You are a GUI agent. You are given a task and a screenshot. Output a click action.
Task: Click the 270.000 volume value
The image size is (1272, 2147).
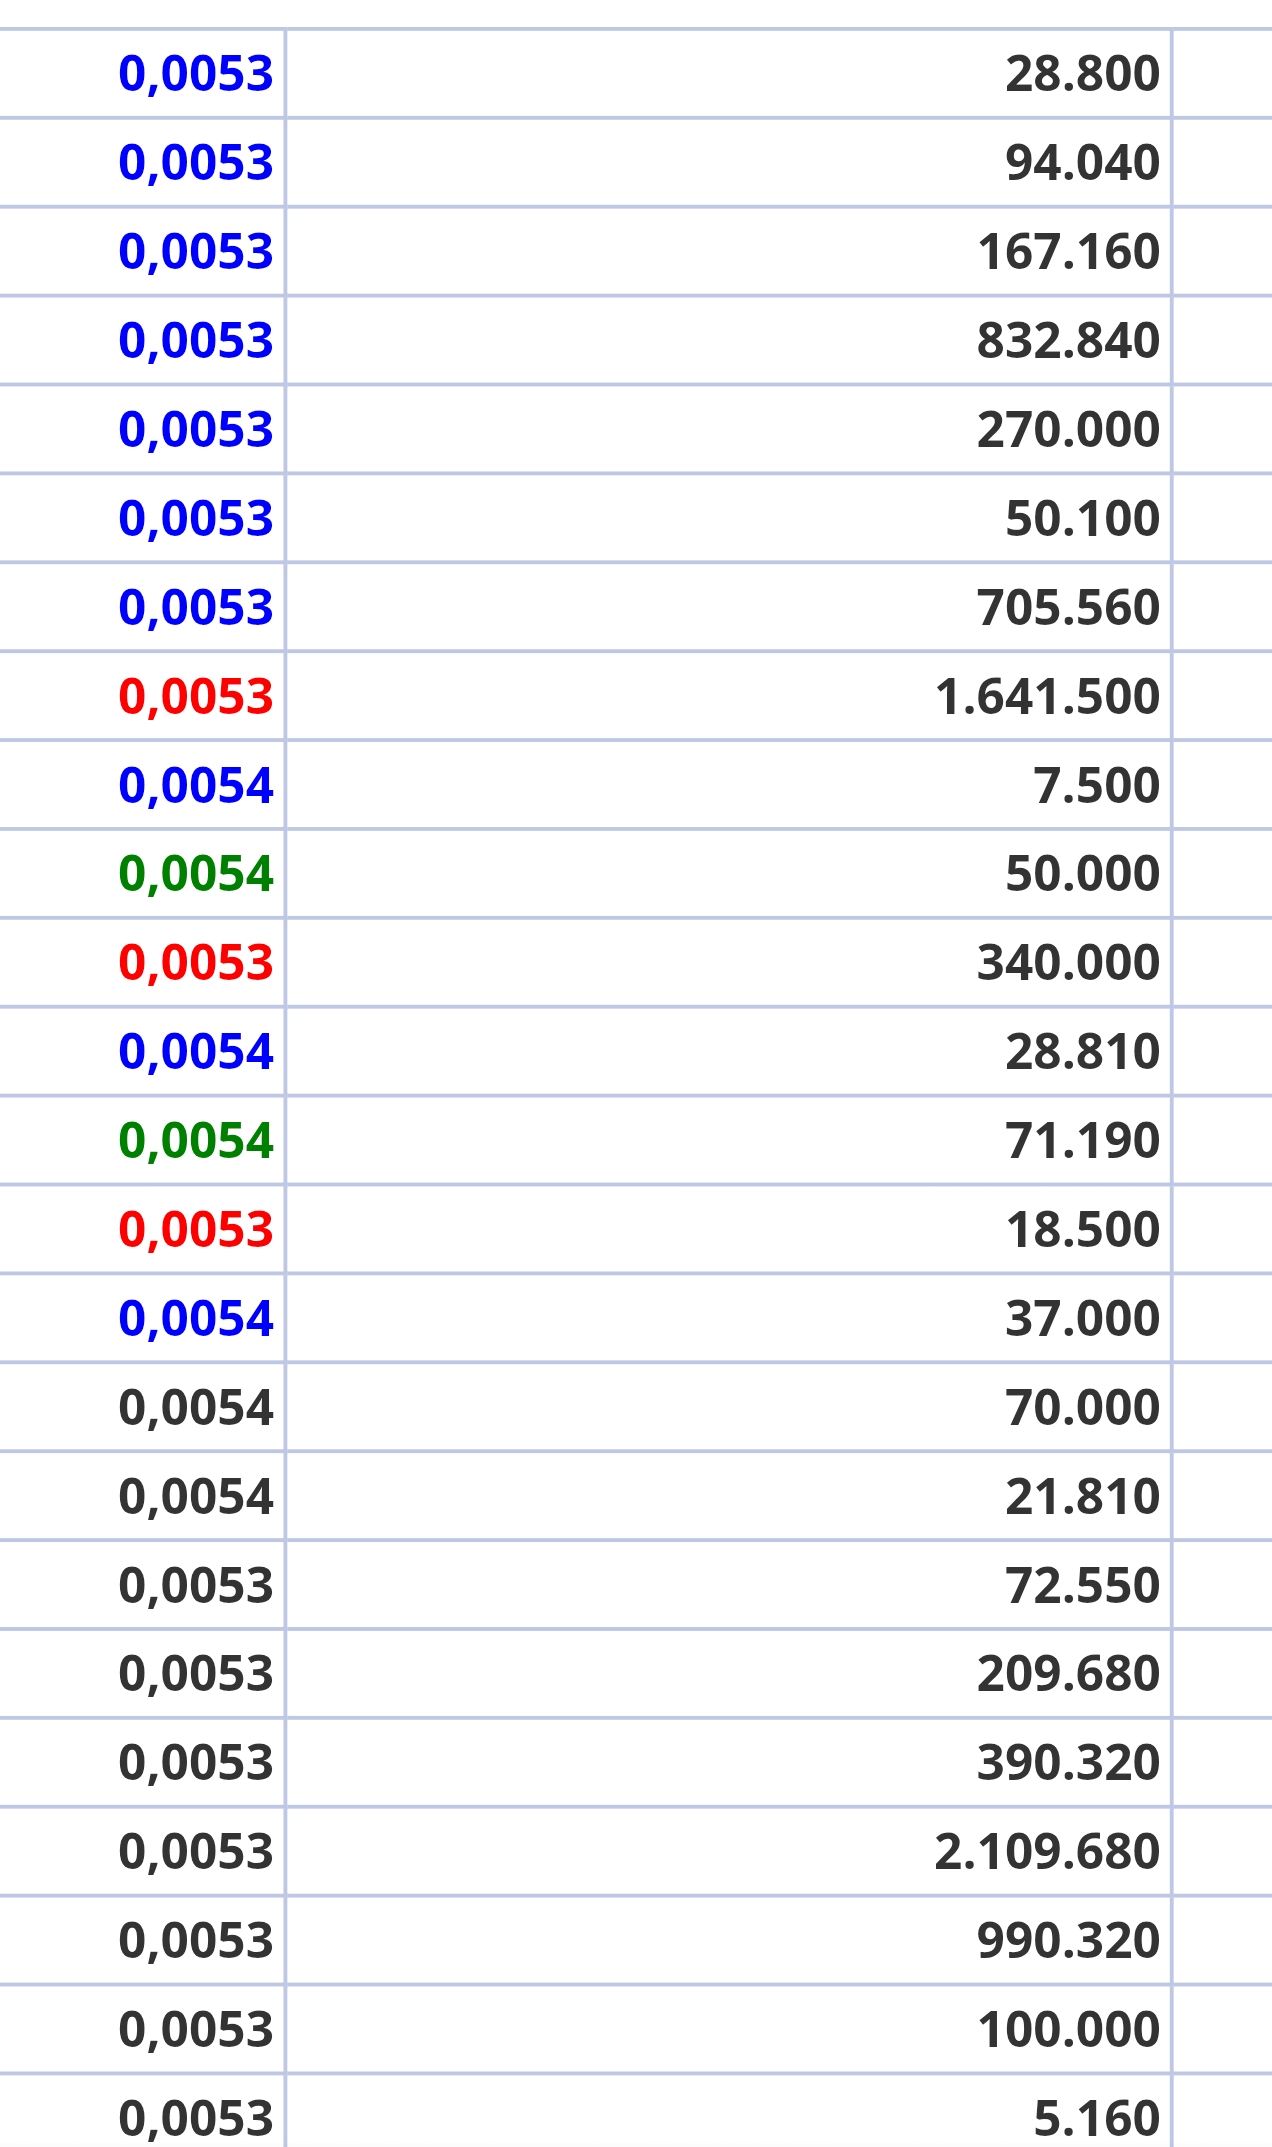1068,430
